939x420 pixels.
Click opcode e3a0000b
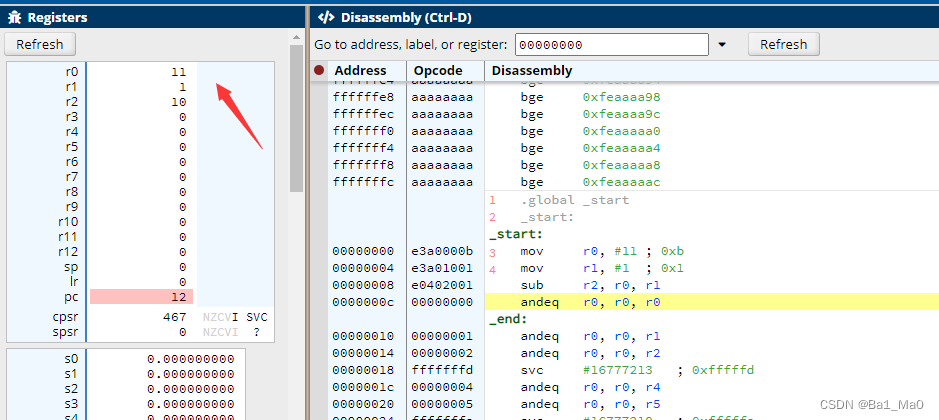(442, 251)
